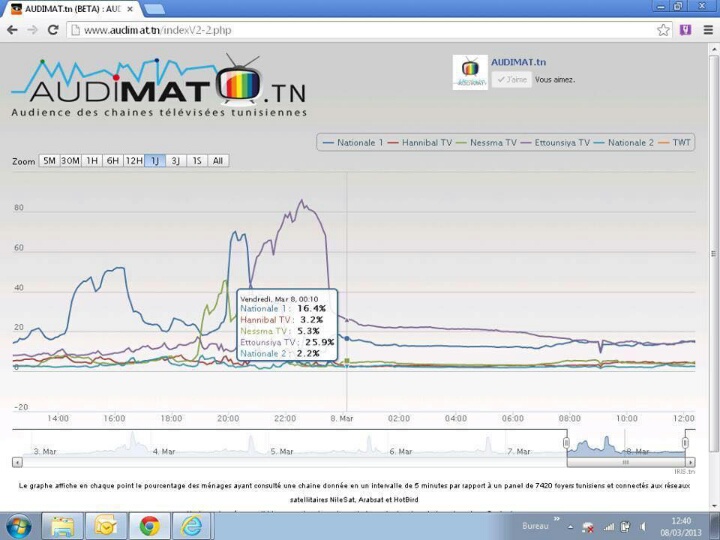Click the volume speaker tray icon

(643, 527)
